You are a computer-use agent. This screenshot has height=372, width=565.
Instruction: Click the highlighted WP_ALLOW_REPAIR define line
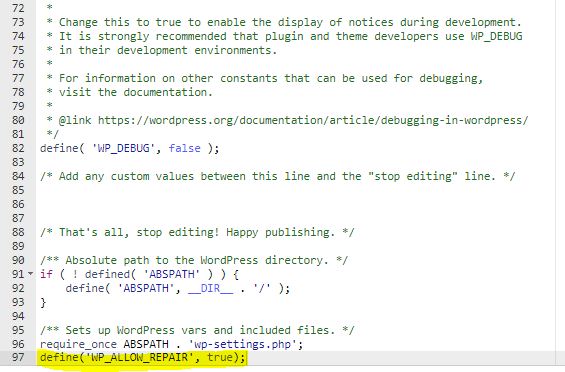(143, 358)
